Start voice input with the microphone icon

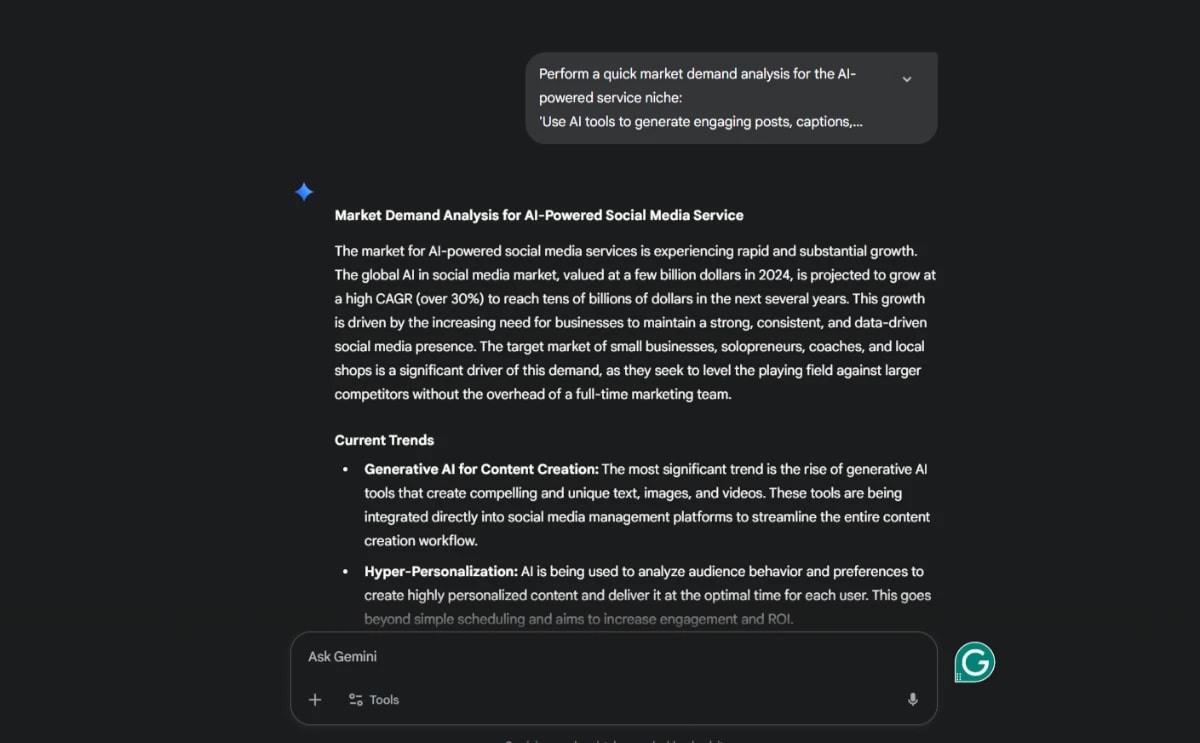click(912, 699)
